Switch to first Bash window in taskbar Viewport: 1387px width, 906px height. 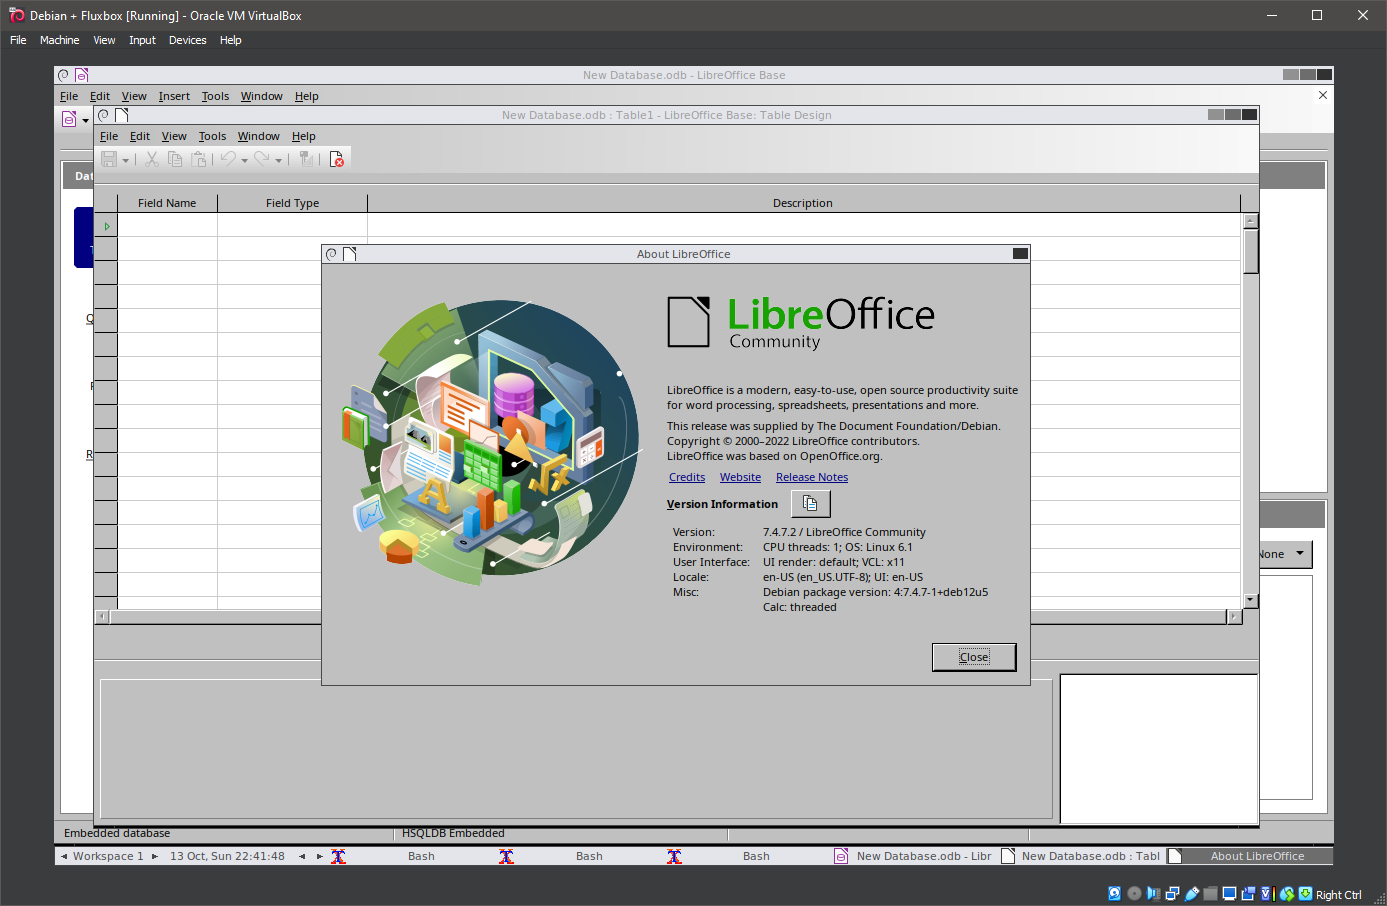tap(421, 856)
